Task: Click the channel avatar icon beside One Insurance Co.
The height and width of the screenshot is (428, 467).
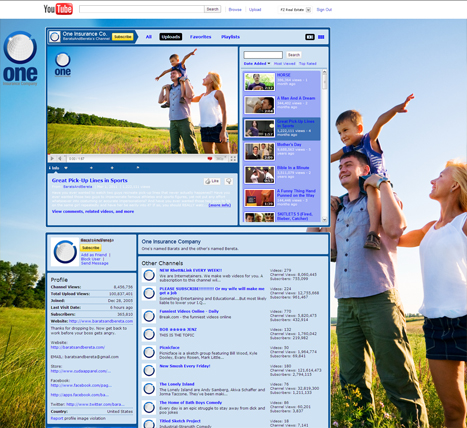Action: 55,37
